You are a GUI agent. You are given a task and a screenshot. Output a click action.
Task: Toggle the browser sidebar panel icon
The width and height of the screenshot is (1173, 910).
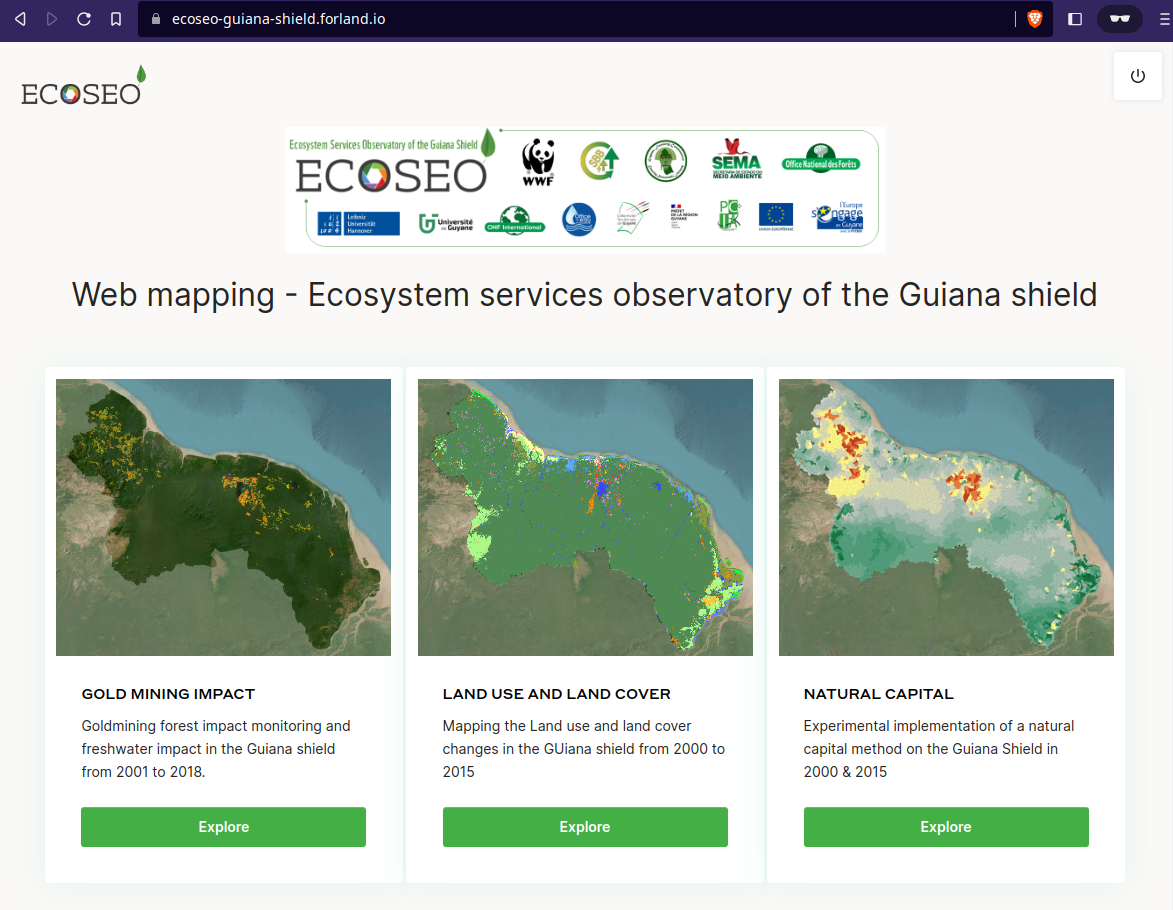[x=1075, y=19]
